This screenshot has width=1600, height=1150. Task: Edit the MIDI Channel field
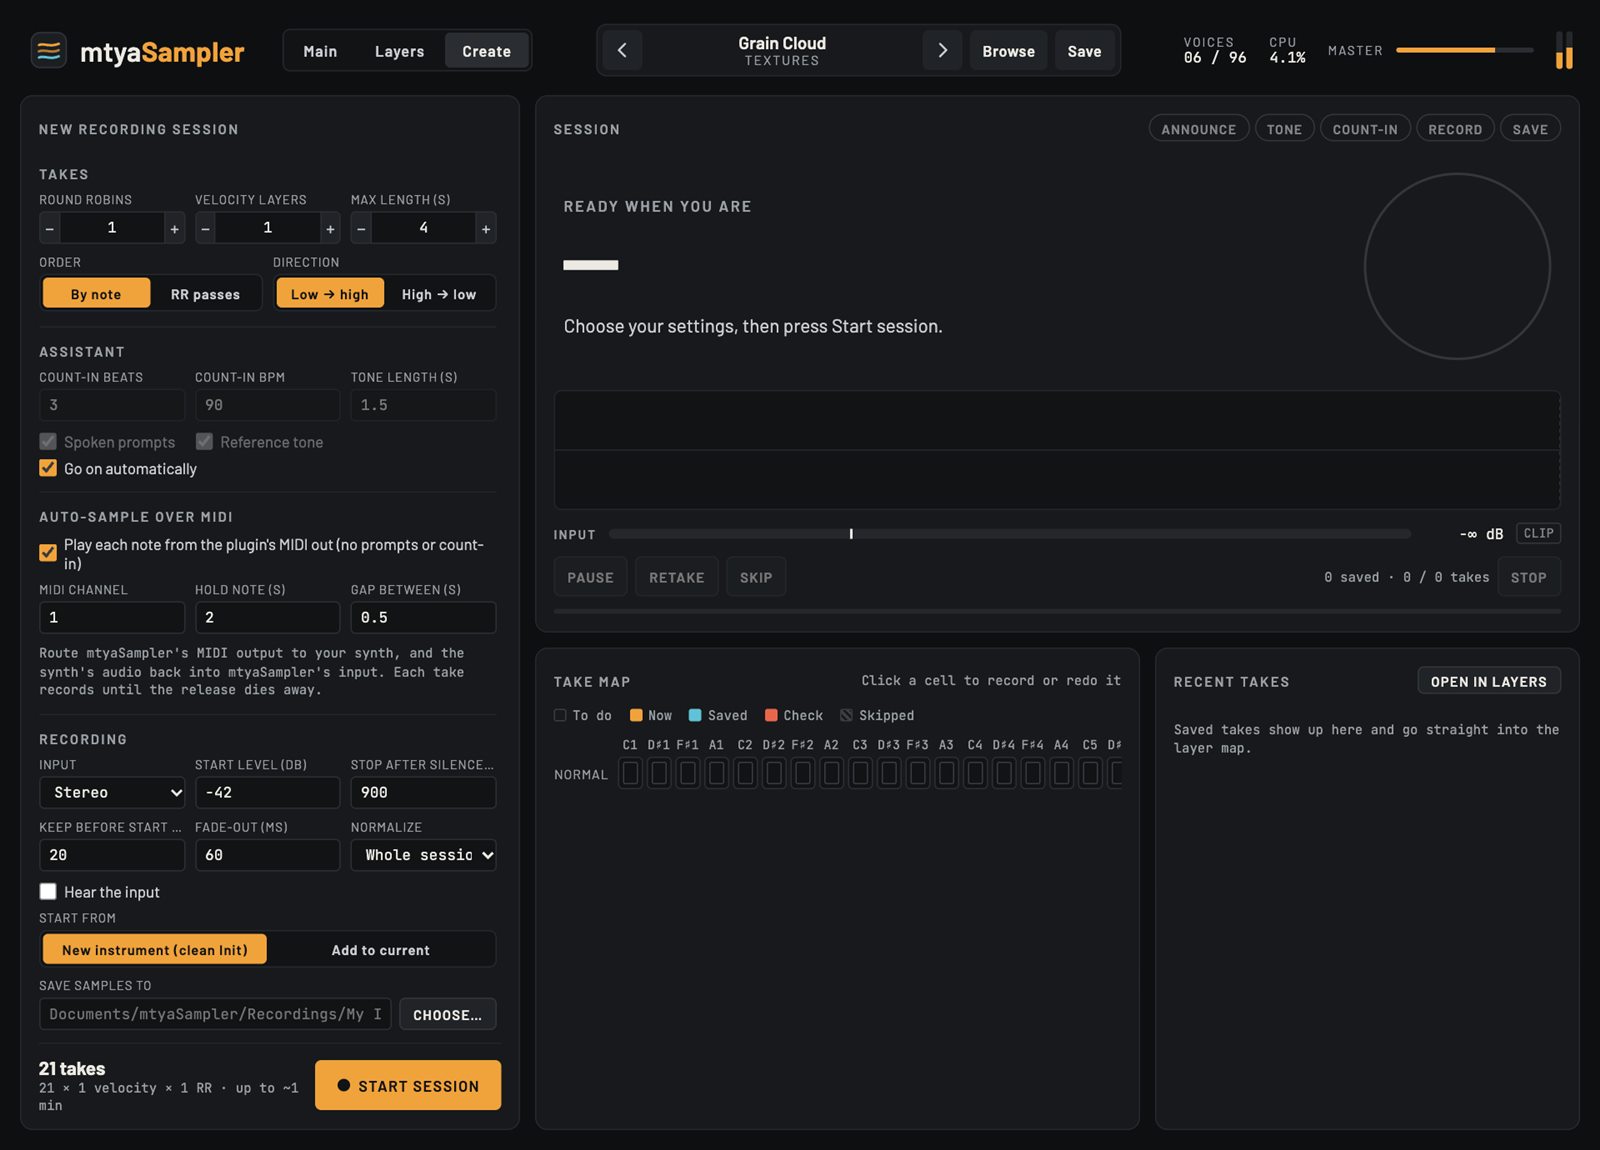coord(112,617)
